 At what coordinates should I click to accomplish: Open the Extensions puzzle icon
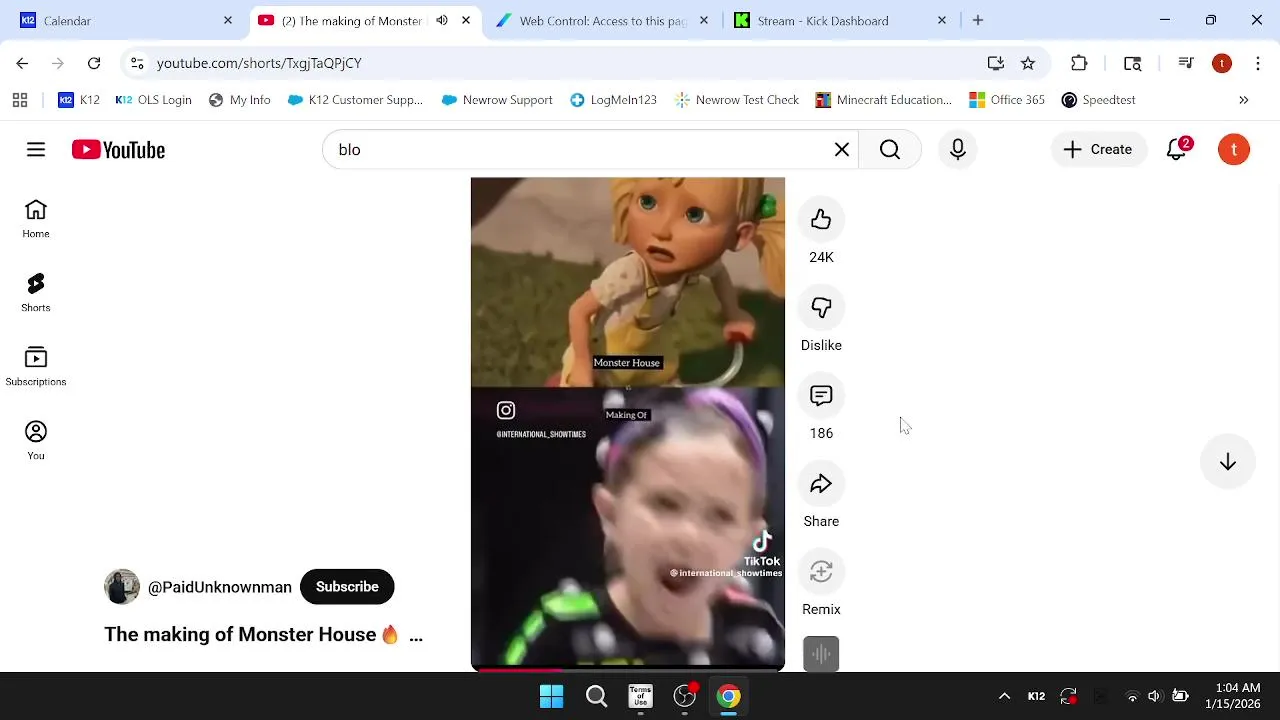[x=1079, y=63]
